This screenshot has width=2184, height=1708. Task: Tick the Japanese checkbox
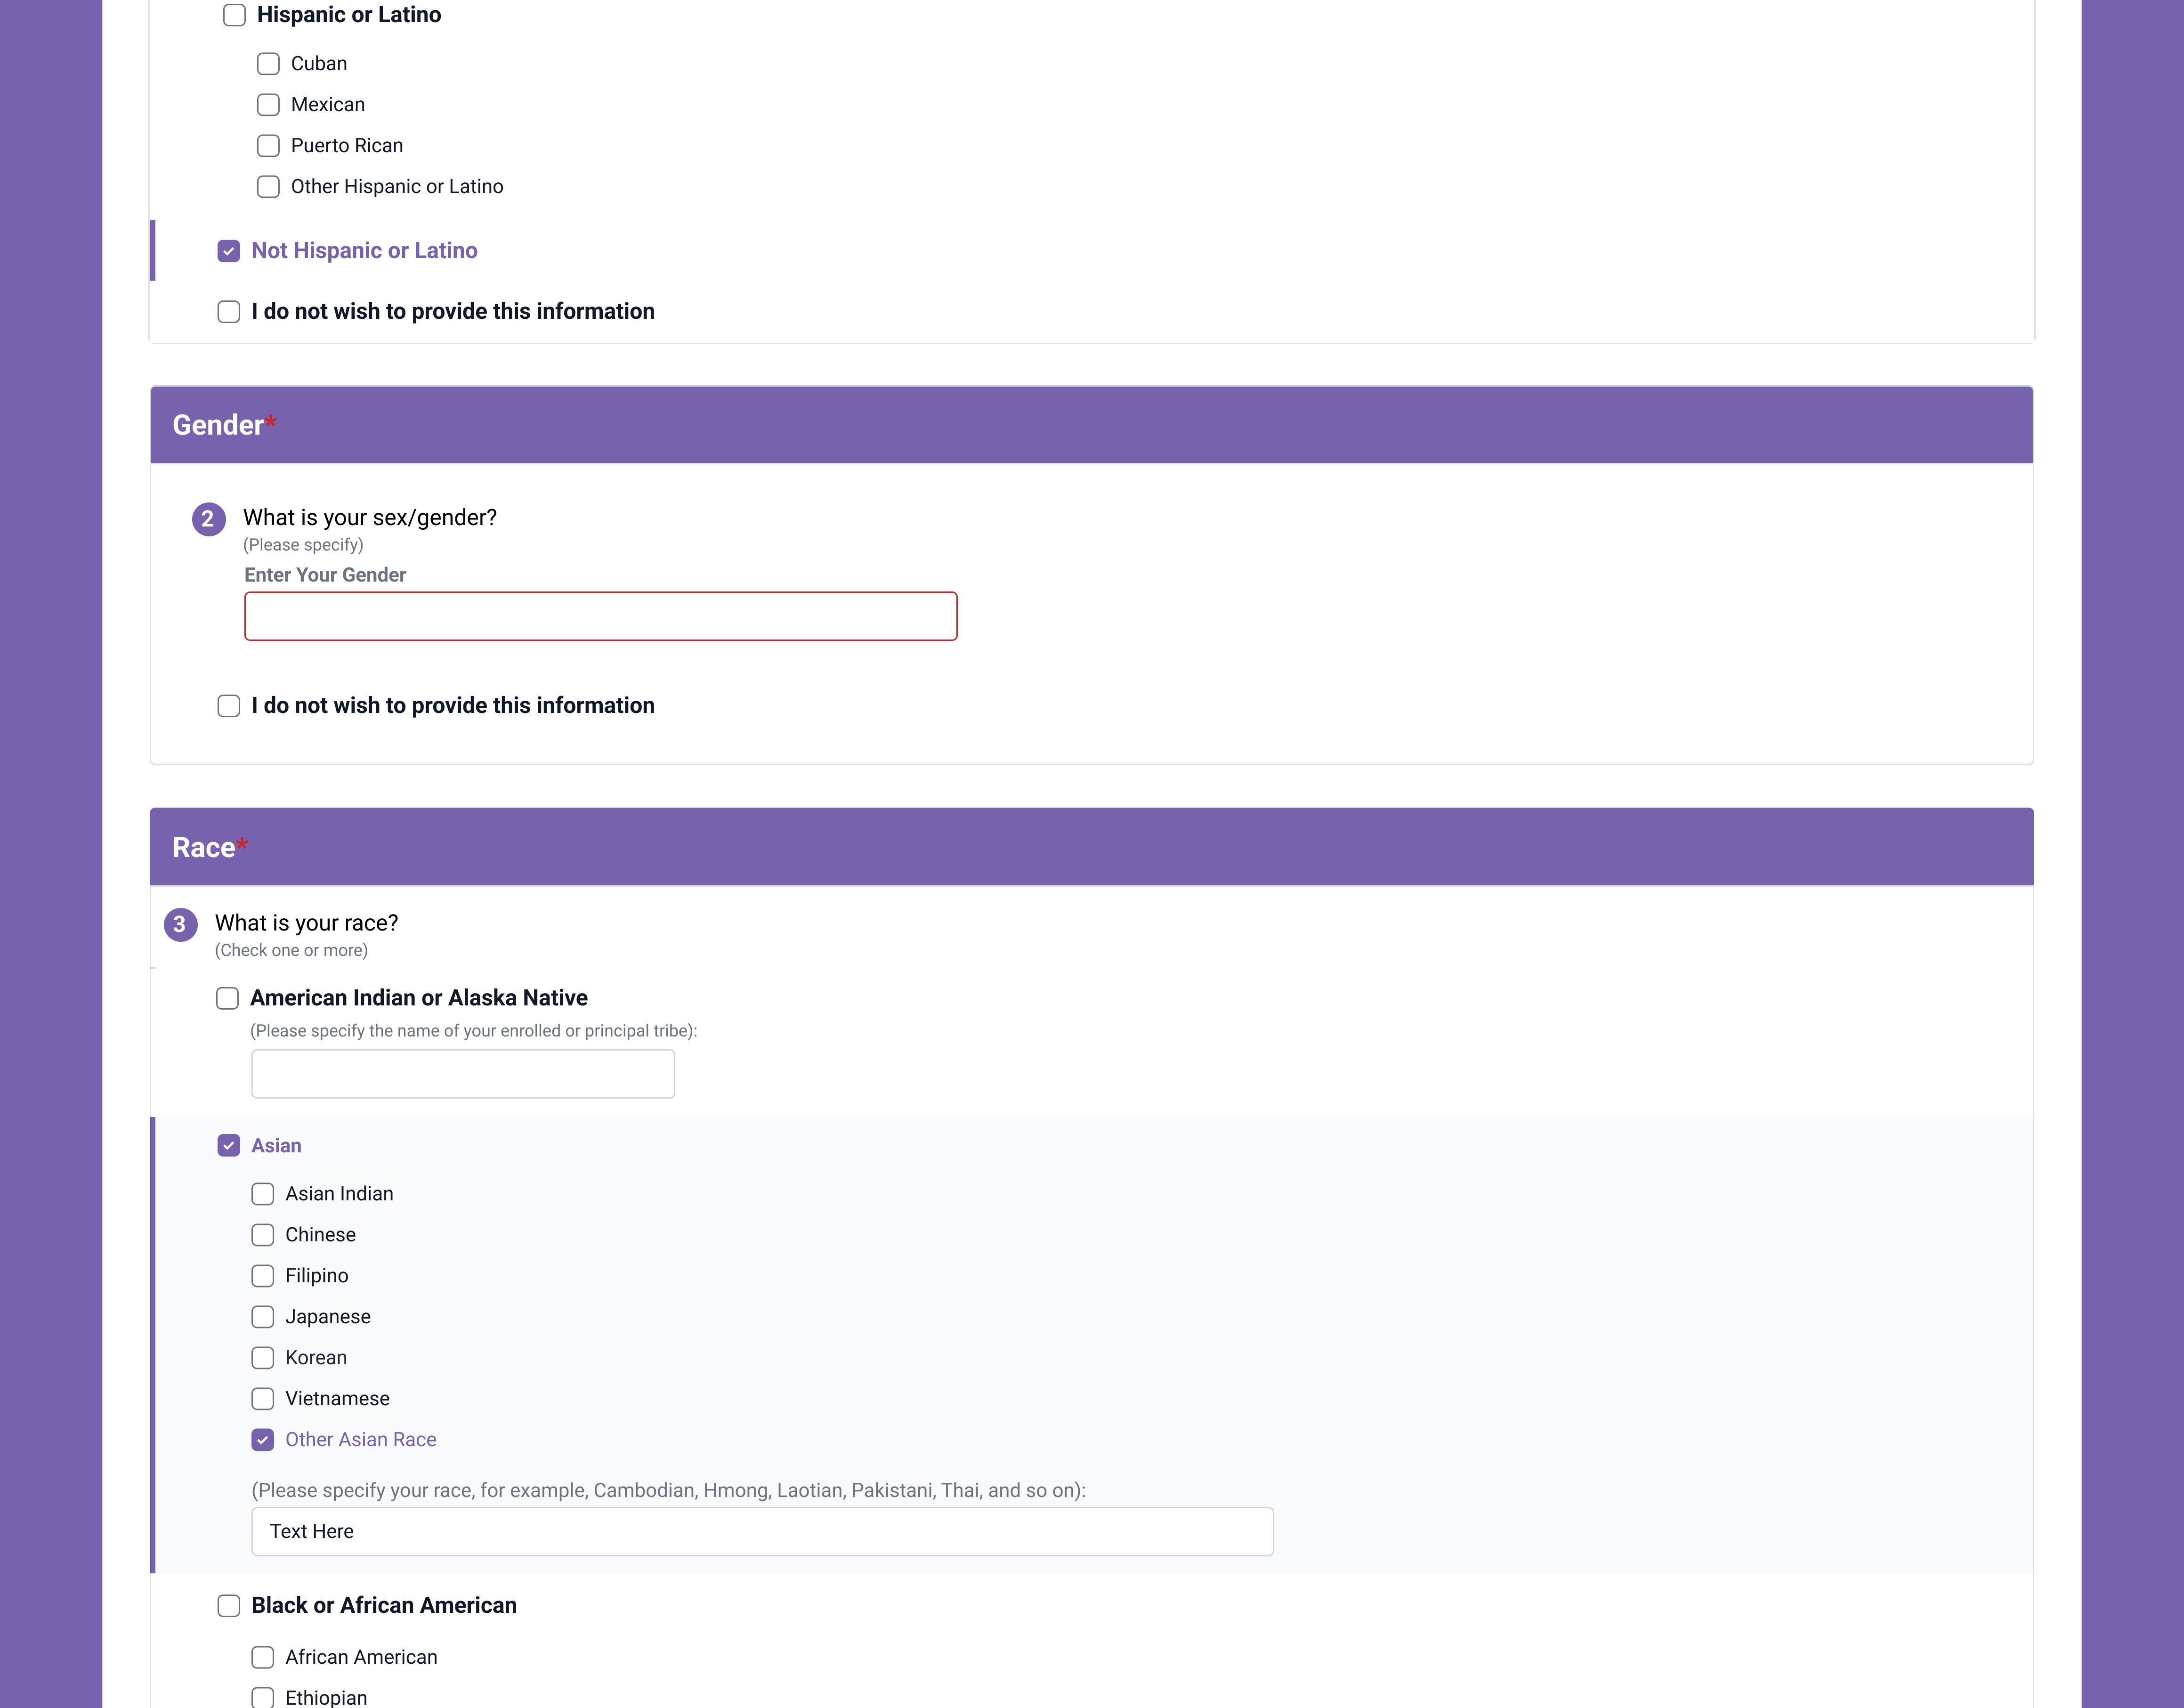click(x=263, y=1317)
